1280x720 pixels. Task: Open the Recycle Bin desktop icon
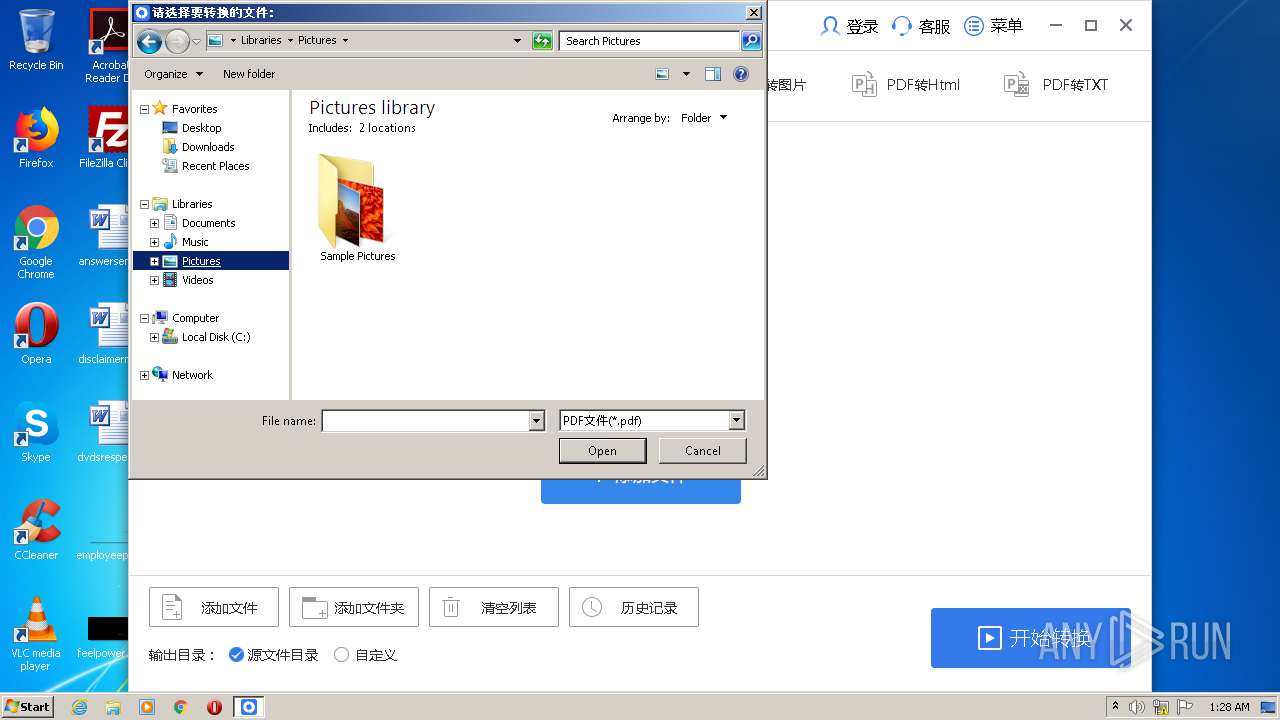click(36, 40)
